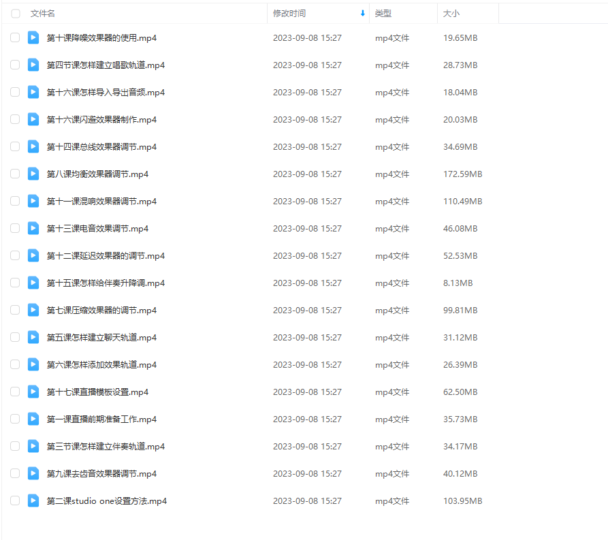Click video icon of 第二课studio one设置方法.mp4

click(x=33, y=500)
